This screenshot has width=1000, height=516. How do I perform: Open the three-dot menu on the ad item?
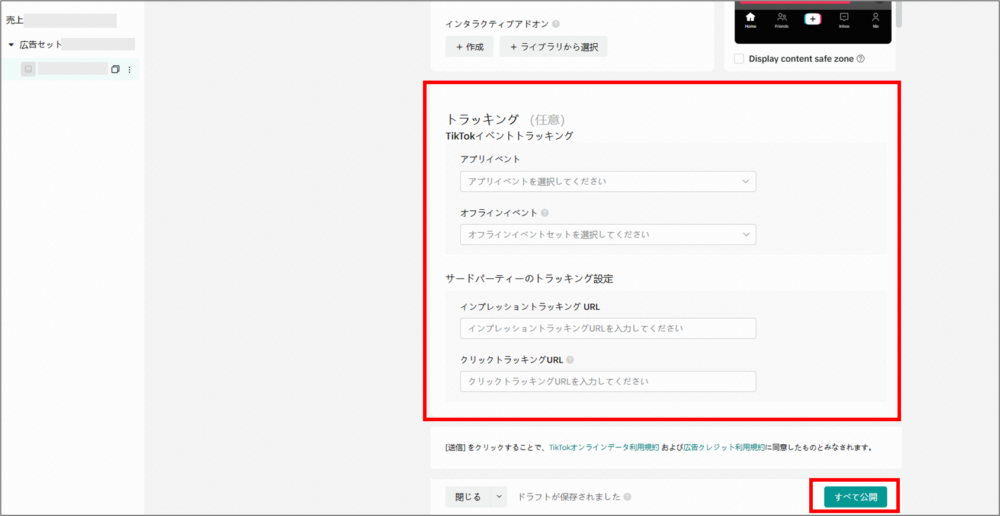coord(129,69)
